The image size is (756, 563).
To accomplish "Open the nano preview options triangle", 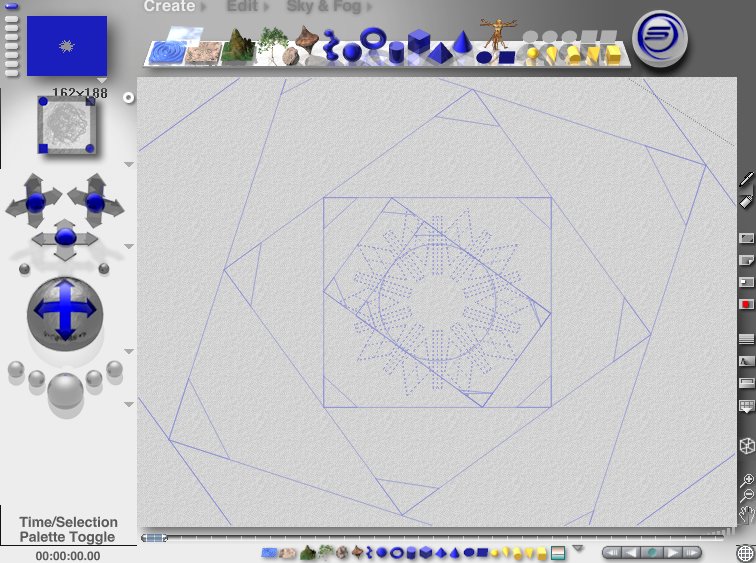I will coord(102,80).
